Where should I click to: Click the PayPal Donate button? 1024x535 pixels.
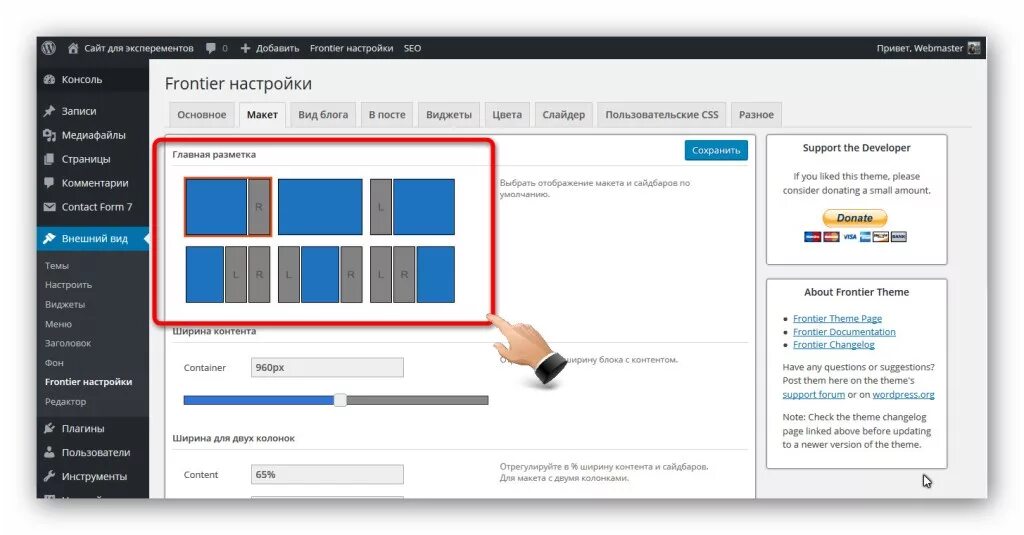point(854,218)
